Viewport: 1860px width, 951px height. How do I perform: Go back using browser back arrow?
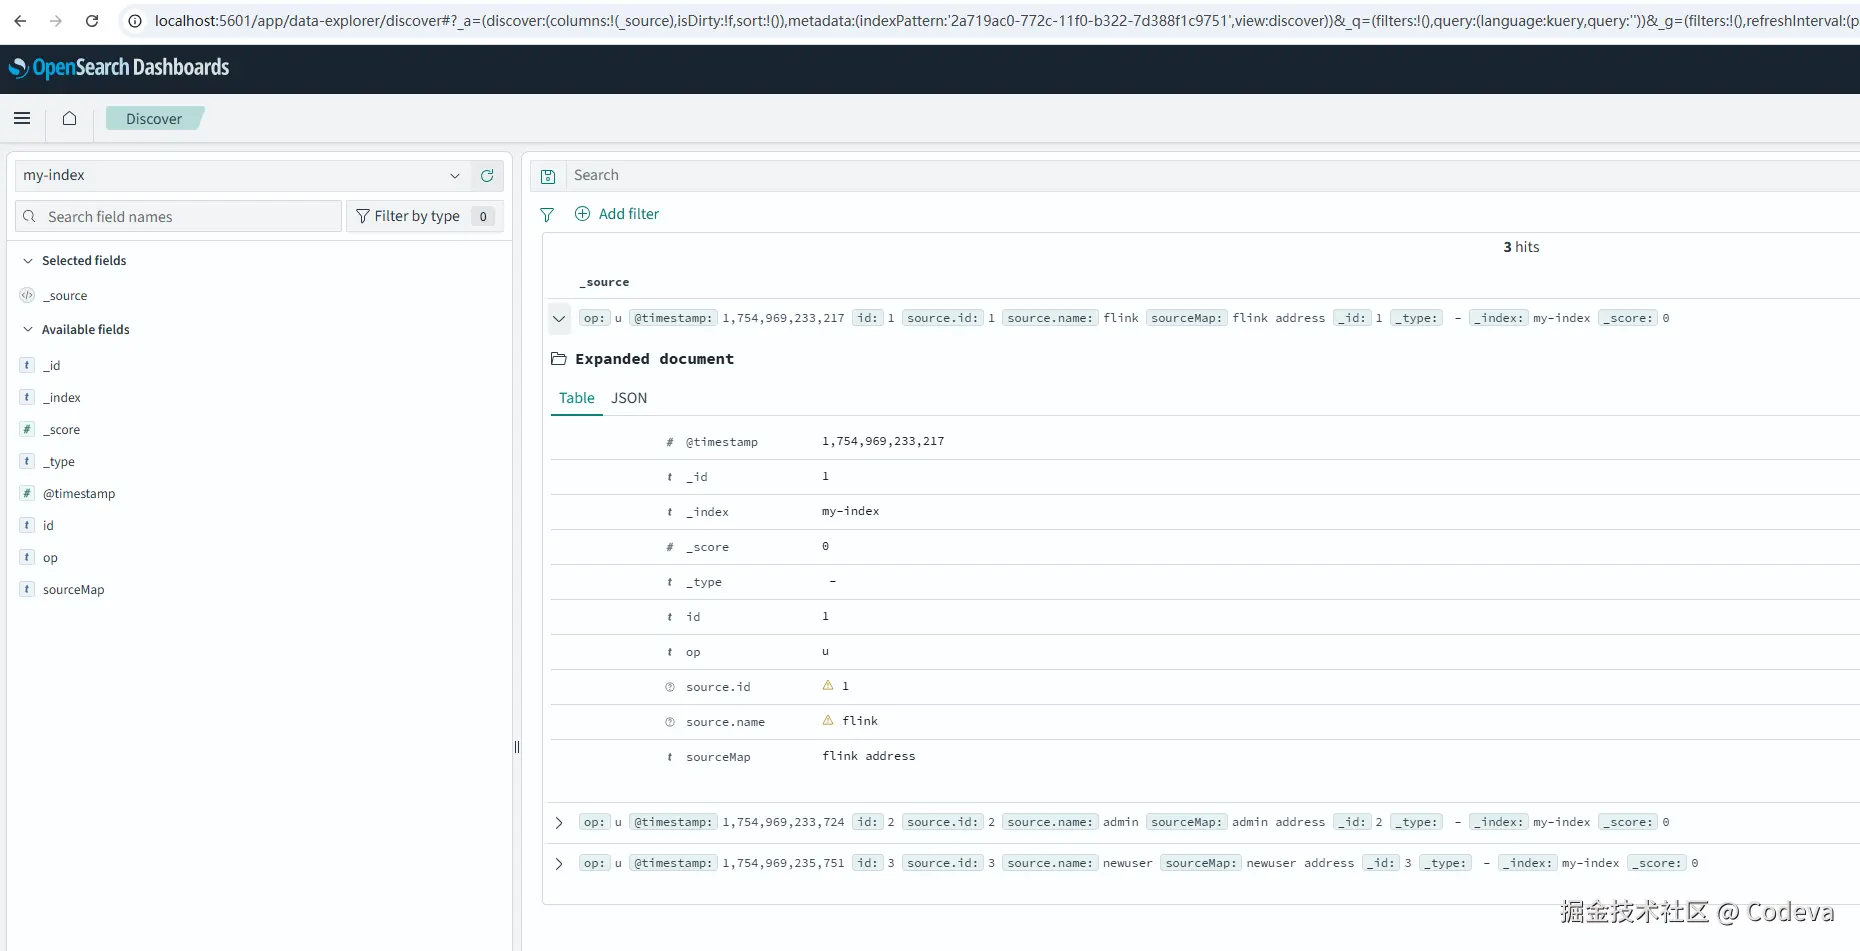(x=20, y=20)
